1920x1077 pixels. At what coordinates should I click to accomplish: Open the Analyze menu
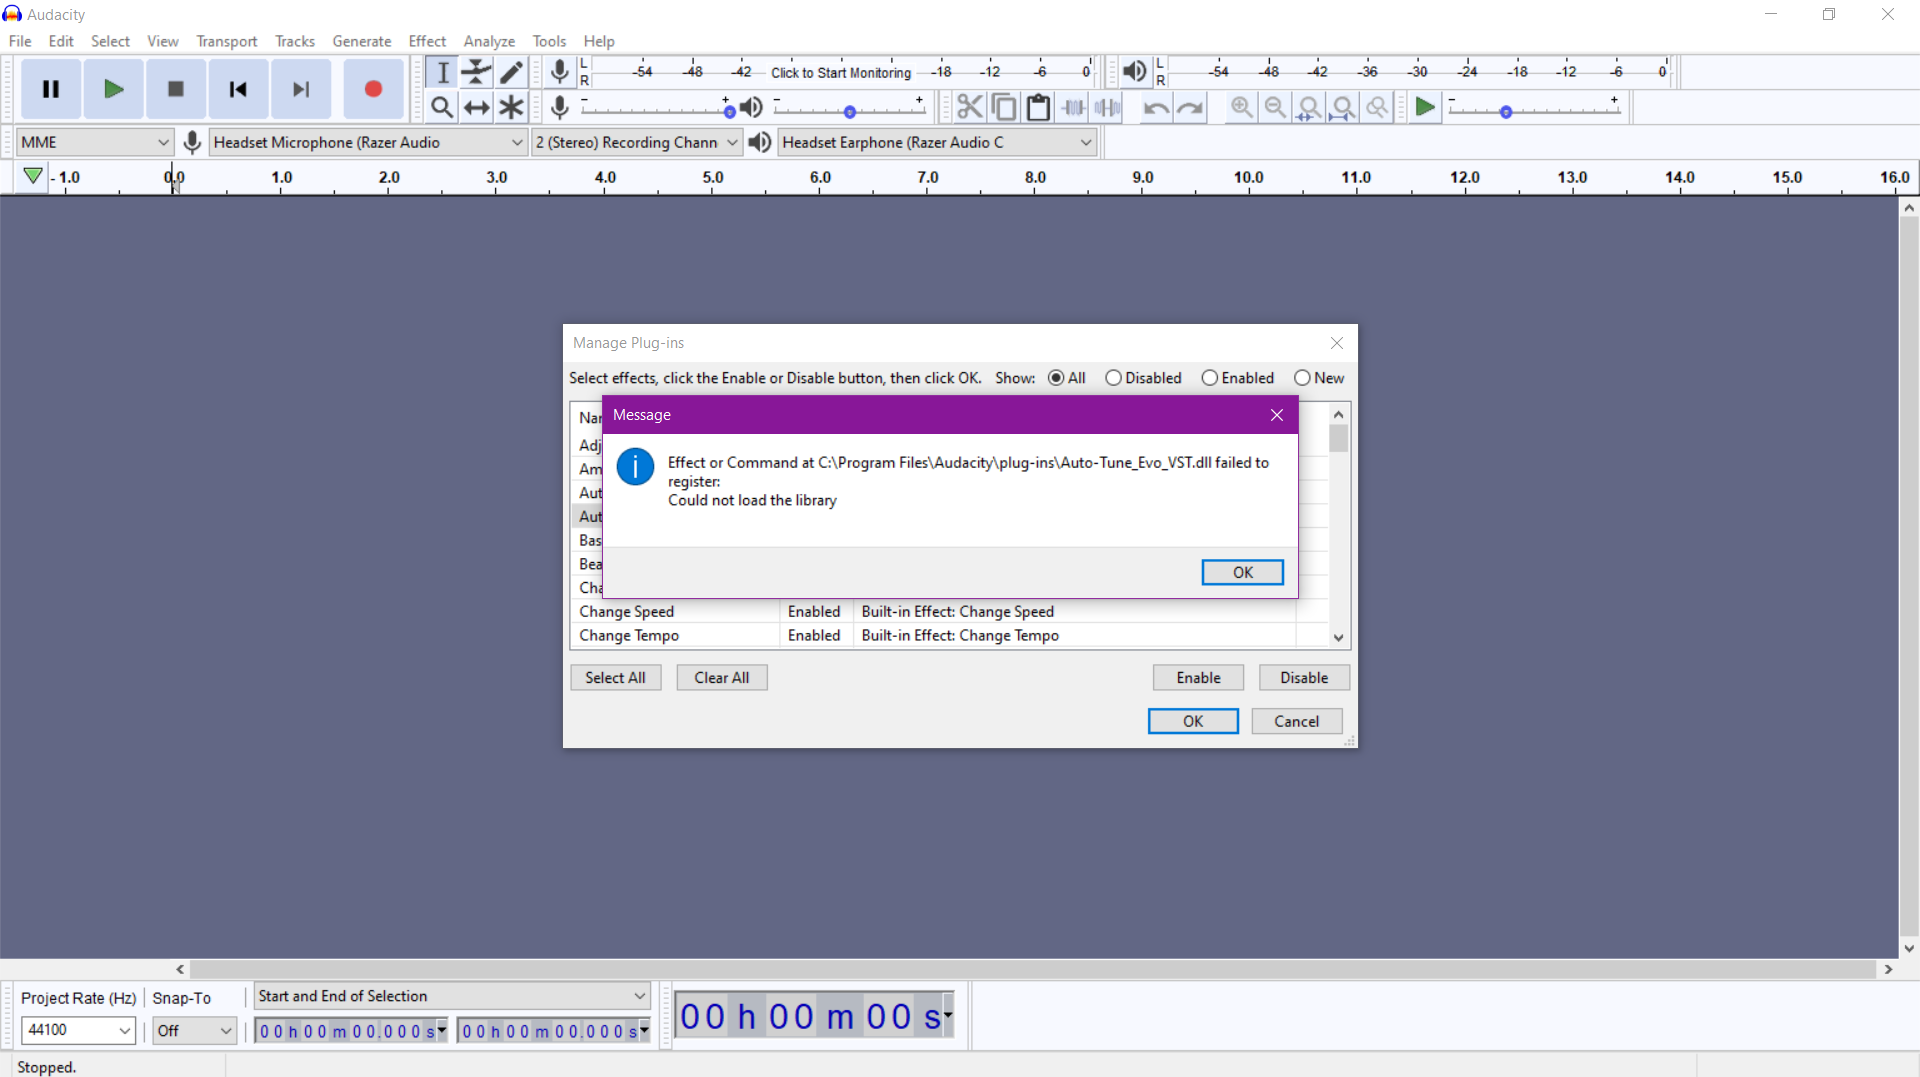click(x=489, y=41)
